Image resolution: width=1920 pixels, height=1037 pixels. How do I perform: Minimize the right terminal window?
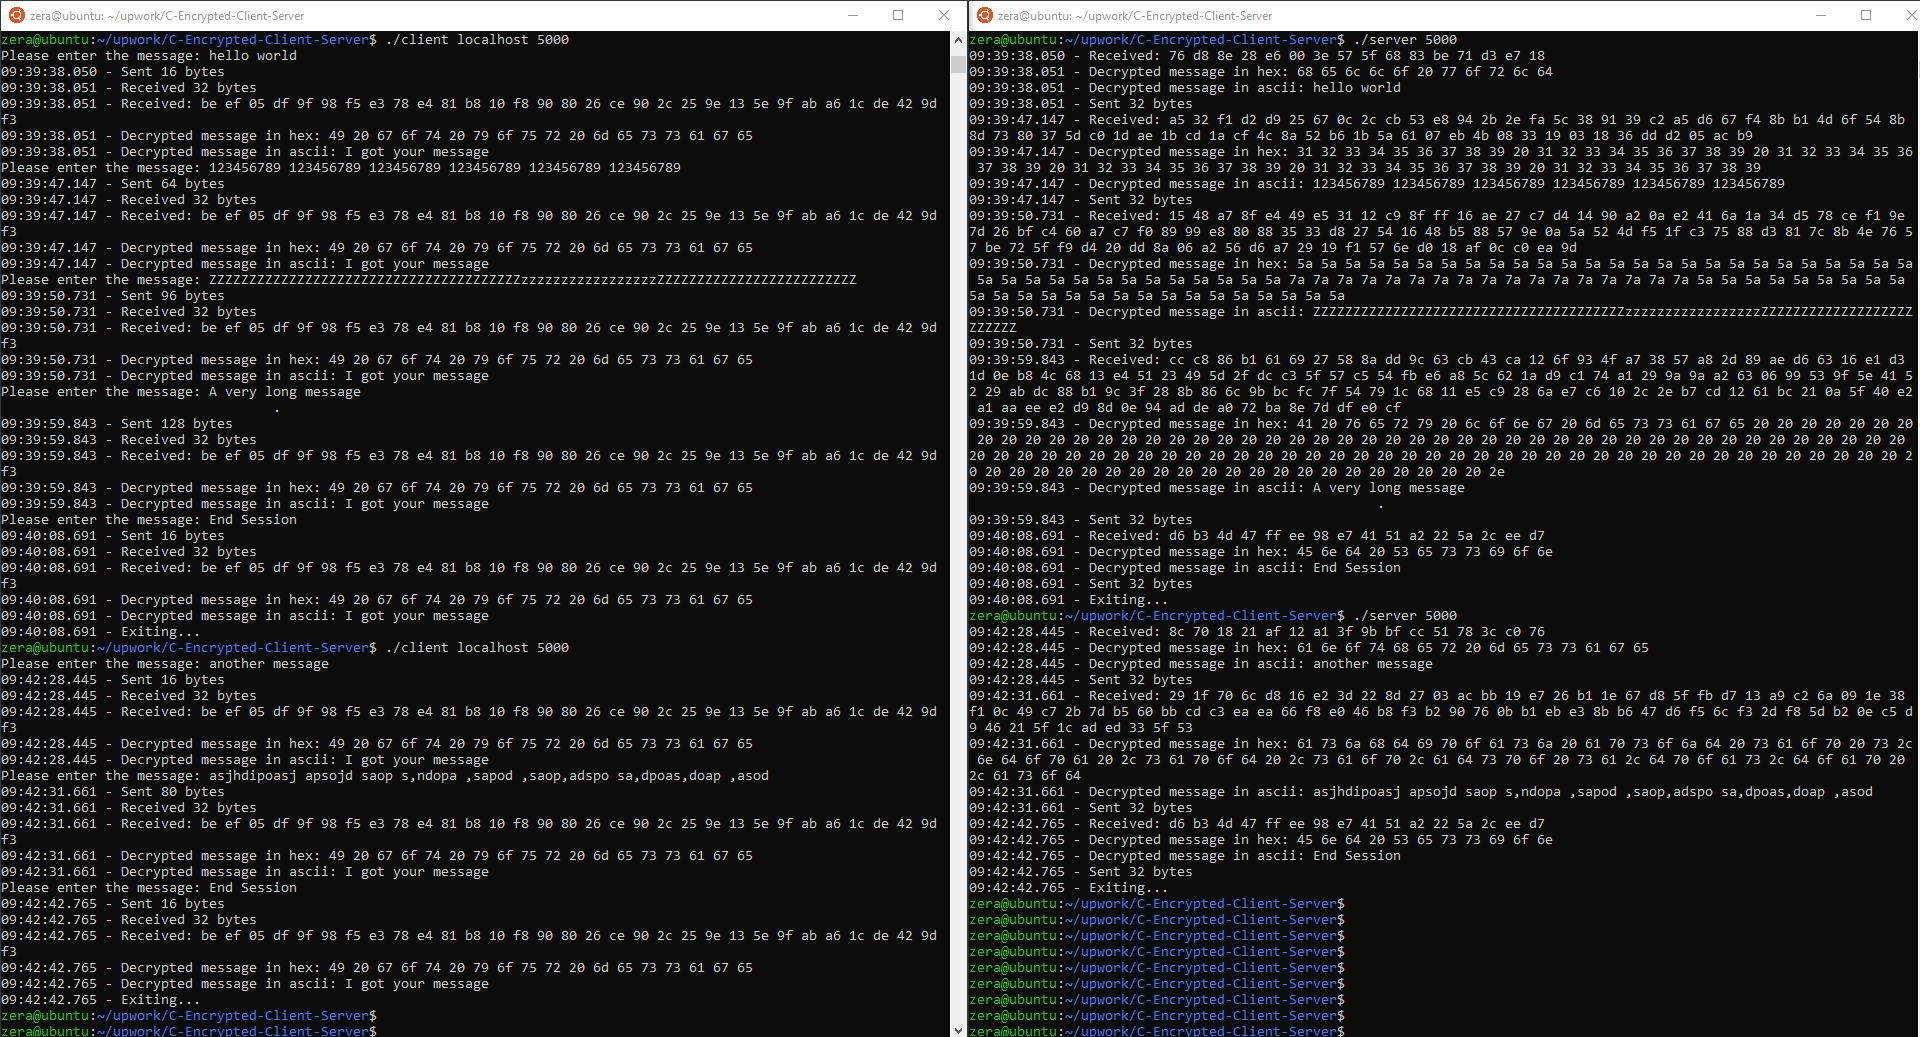1821,15
